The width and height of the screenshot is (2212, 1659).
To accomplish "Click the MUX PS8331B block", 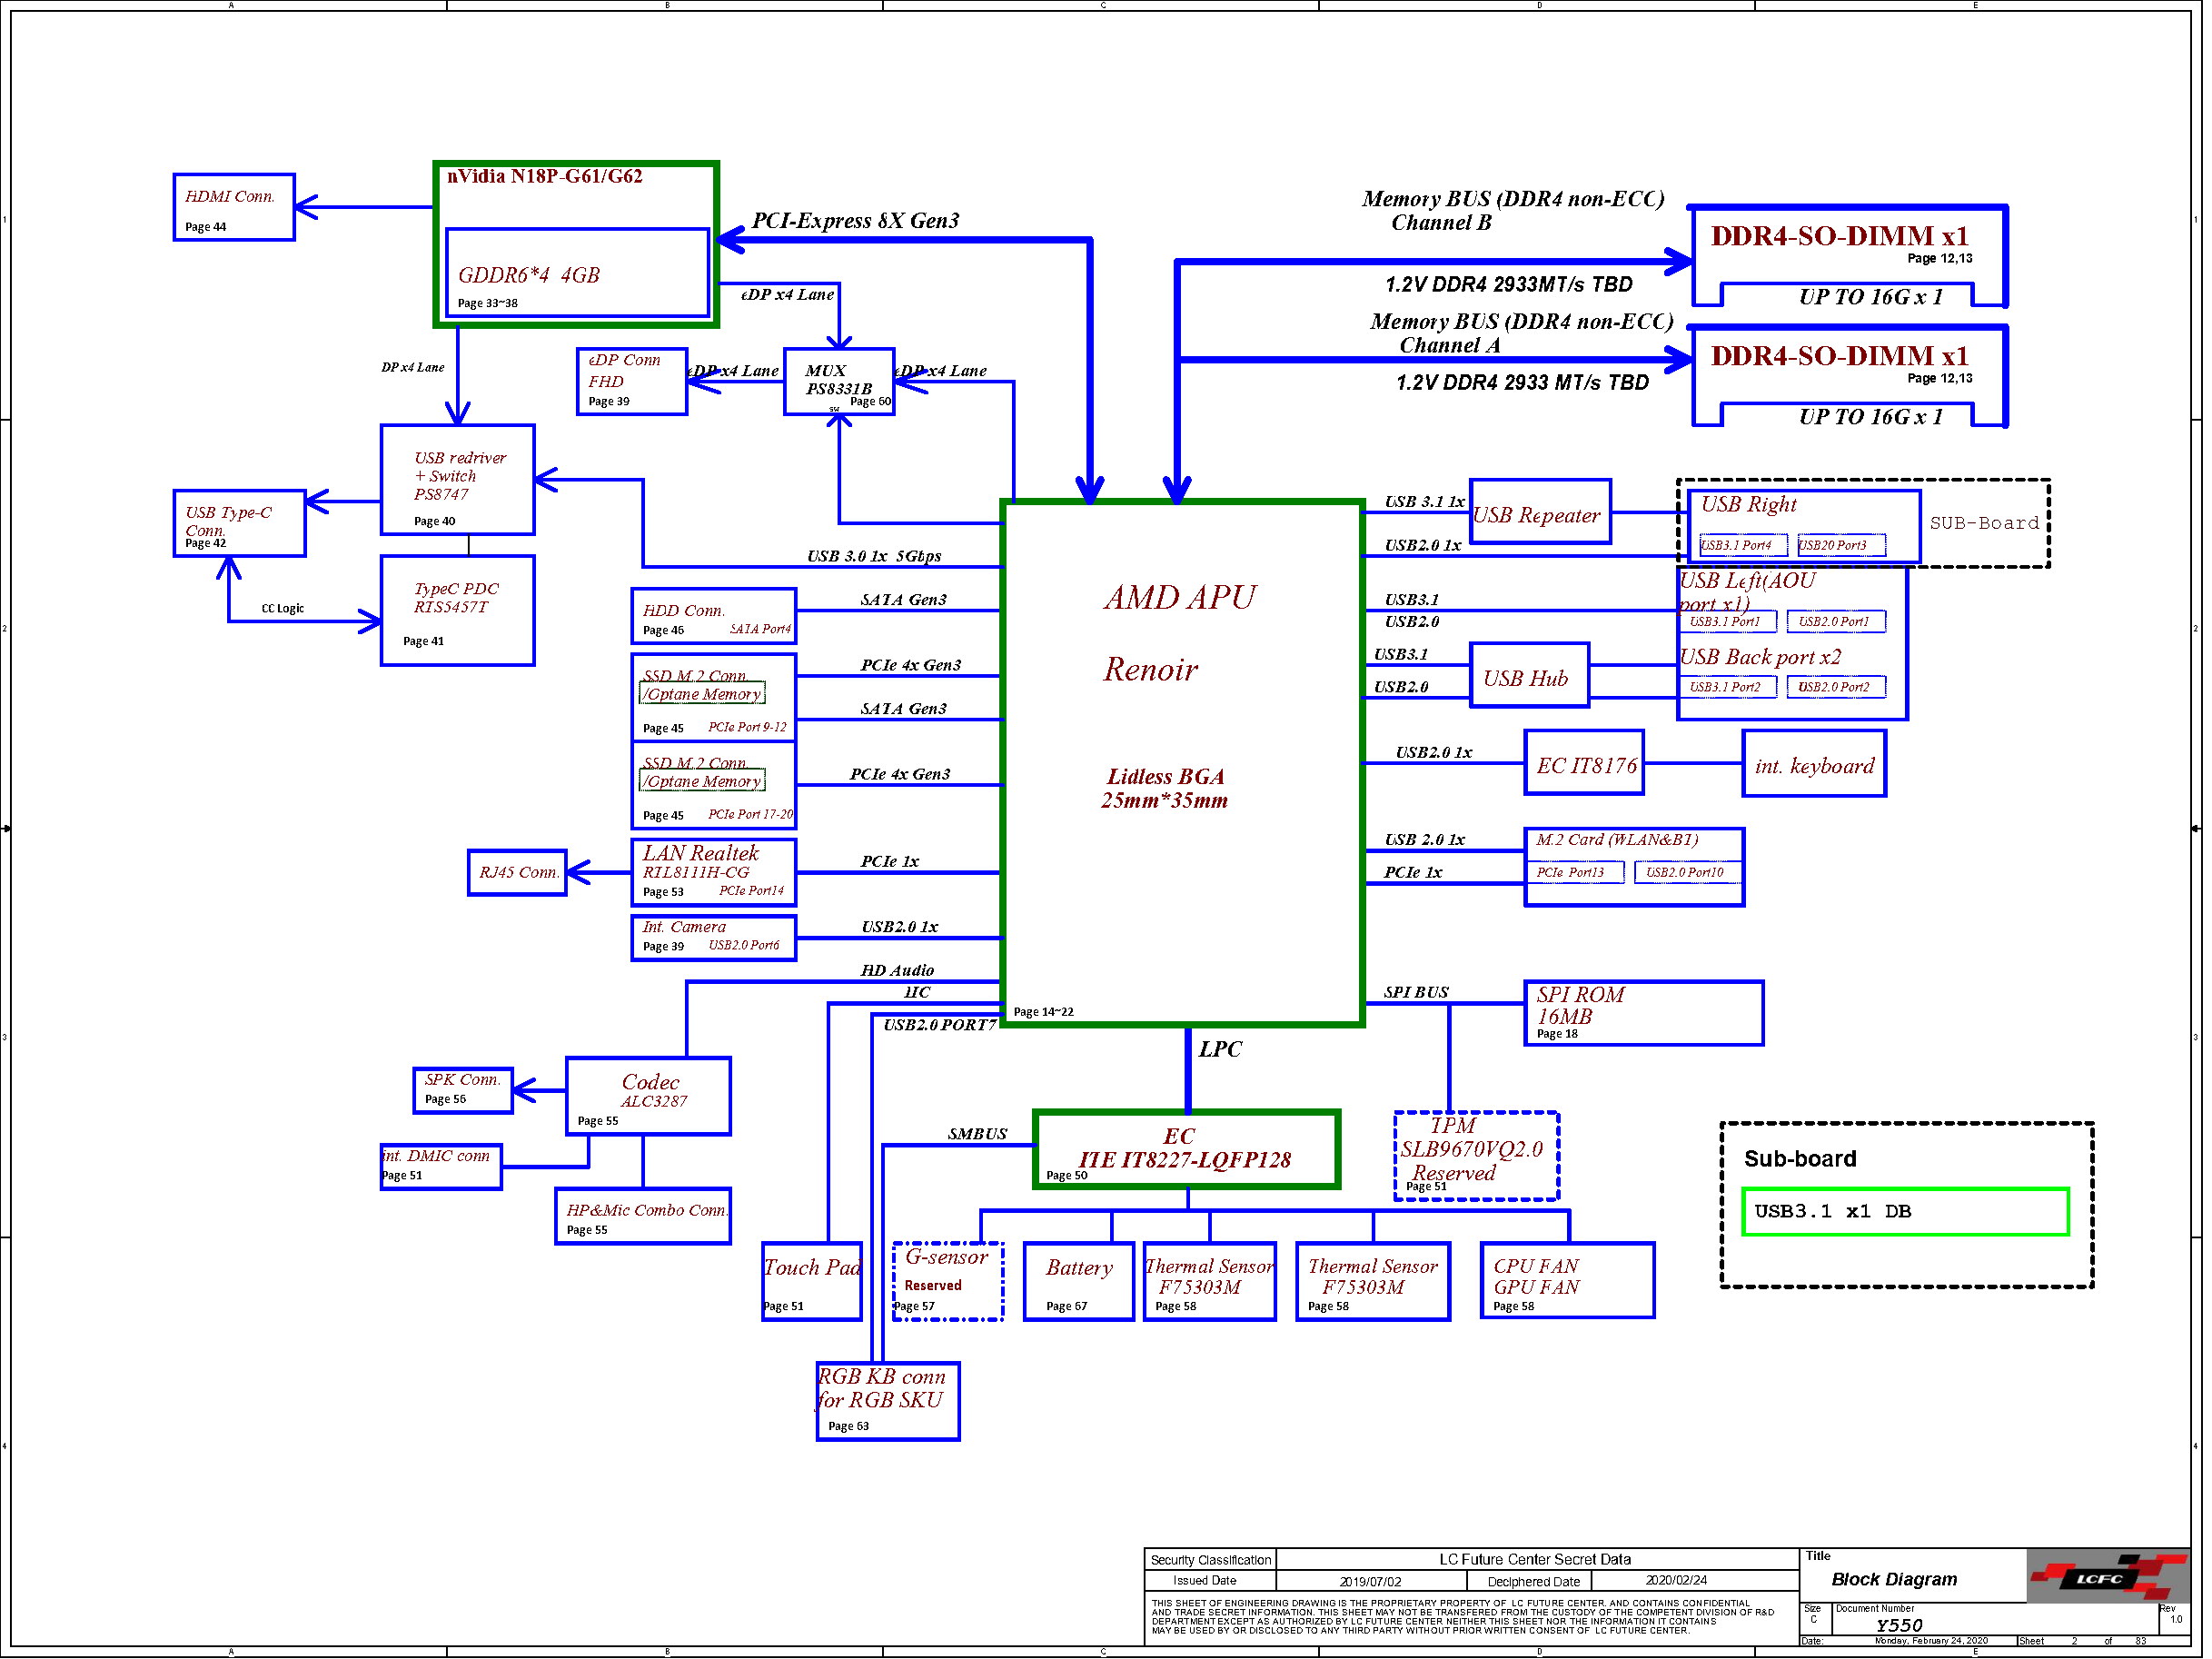I will [839, 381].
